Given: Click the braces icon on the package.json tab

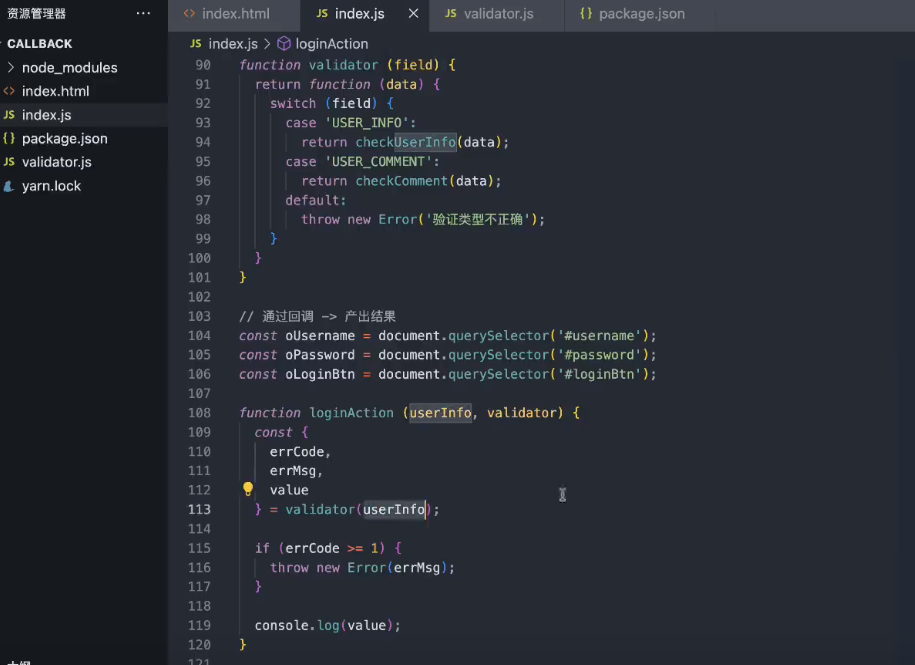Looking at the screenshot, I should coord(586,13).
